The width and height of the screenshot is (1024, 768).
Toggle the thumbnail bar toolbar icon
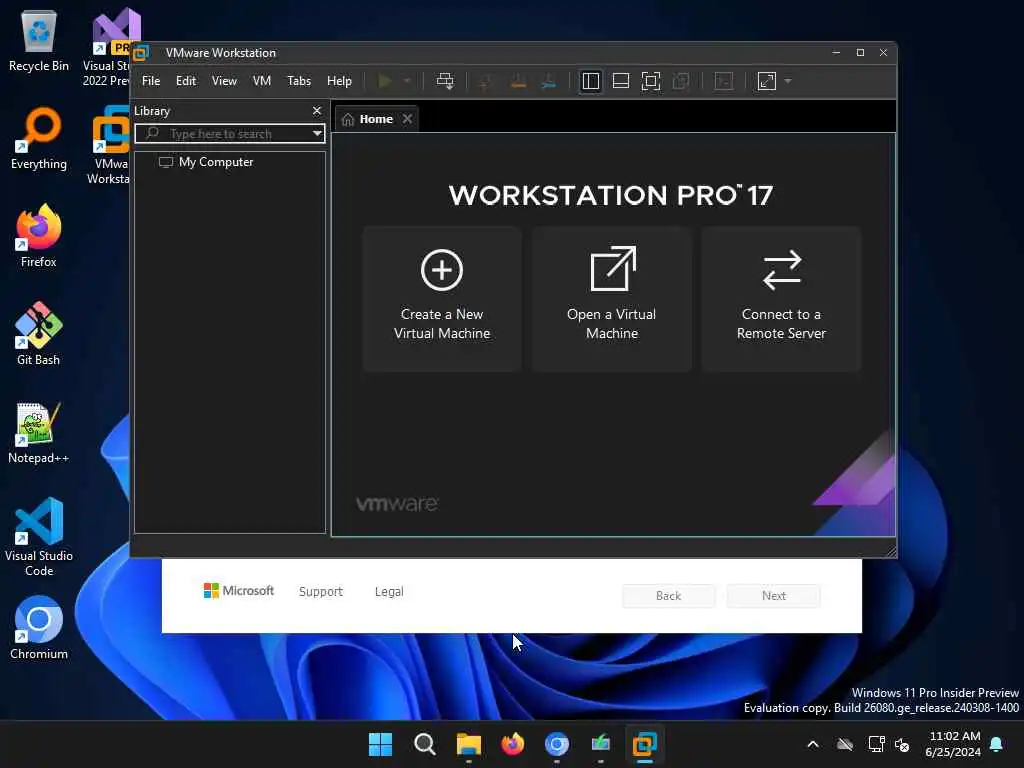coord(621,81)
